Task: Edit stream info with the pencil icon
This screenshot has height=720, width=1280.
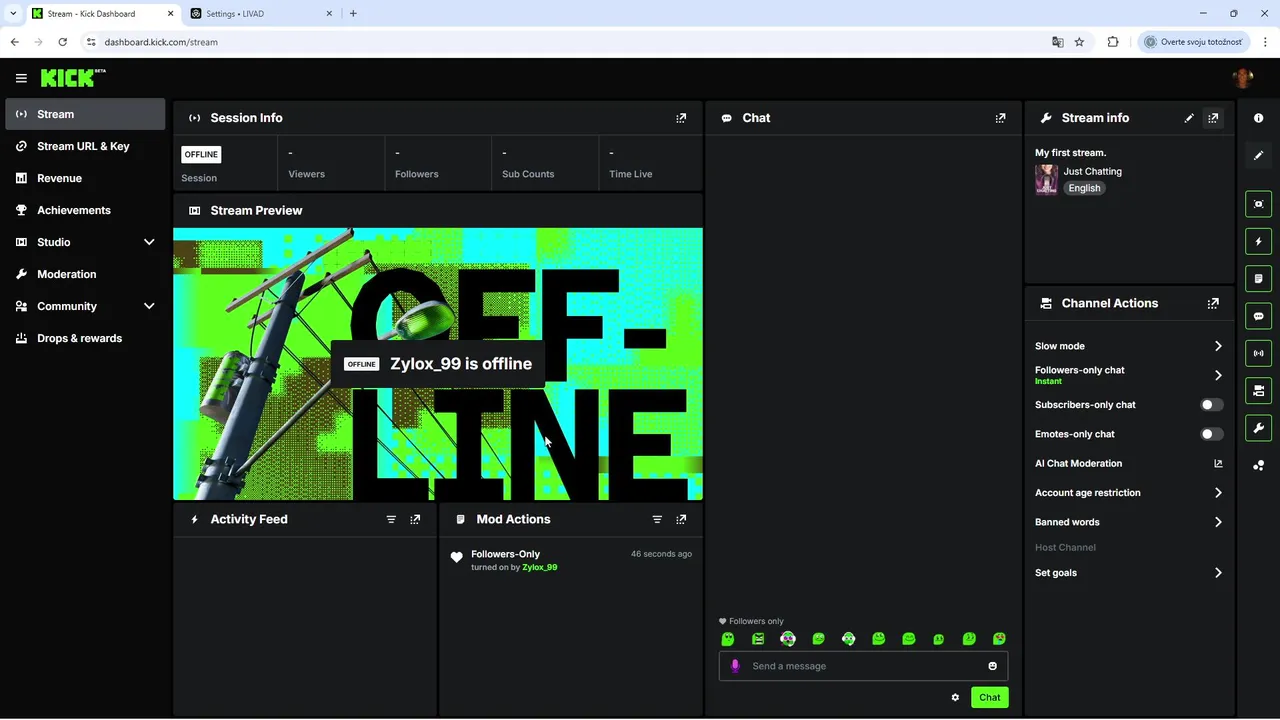Action: click(x=1189, y=118)
